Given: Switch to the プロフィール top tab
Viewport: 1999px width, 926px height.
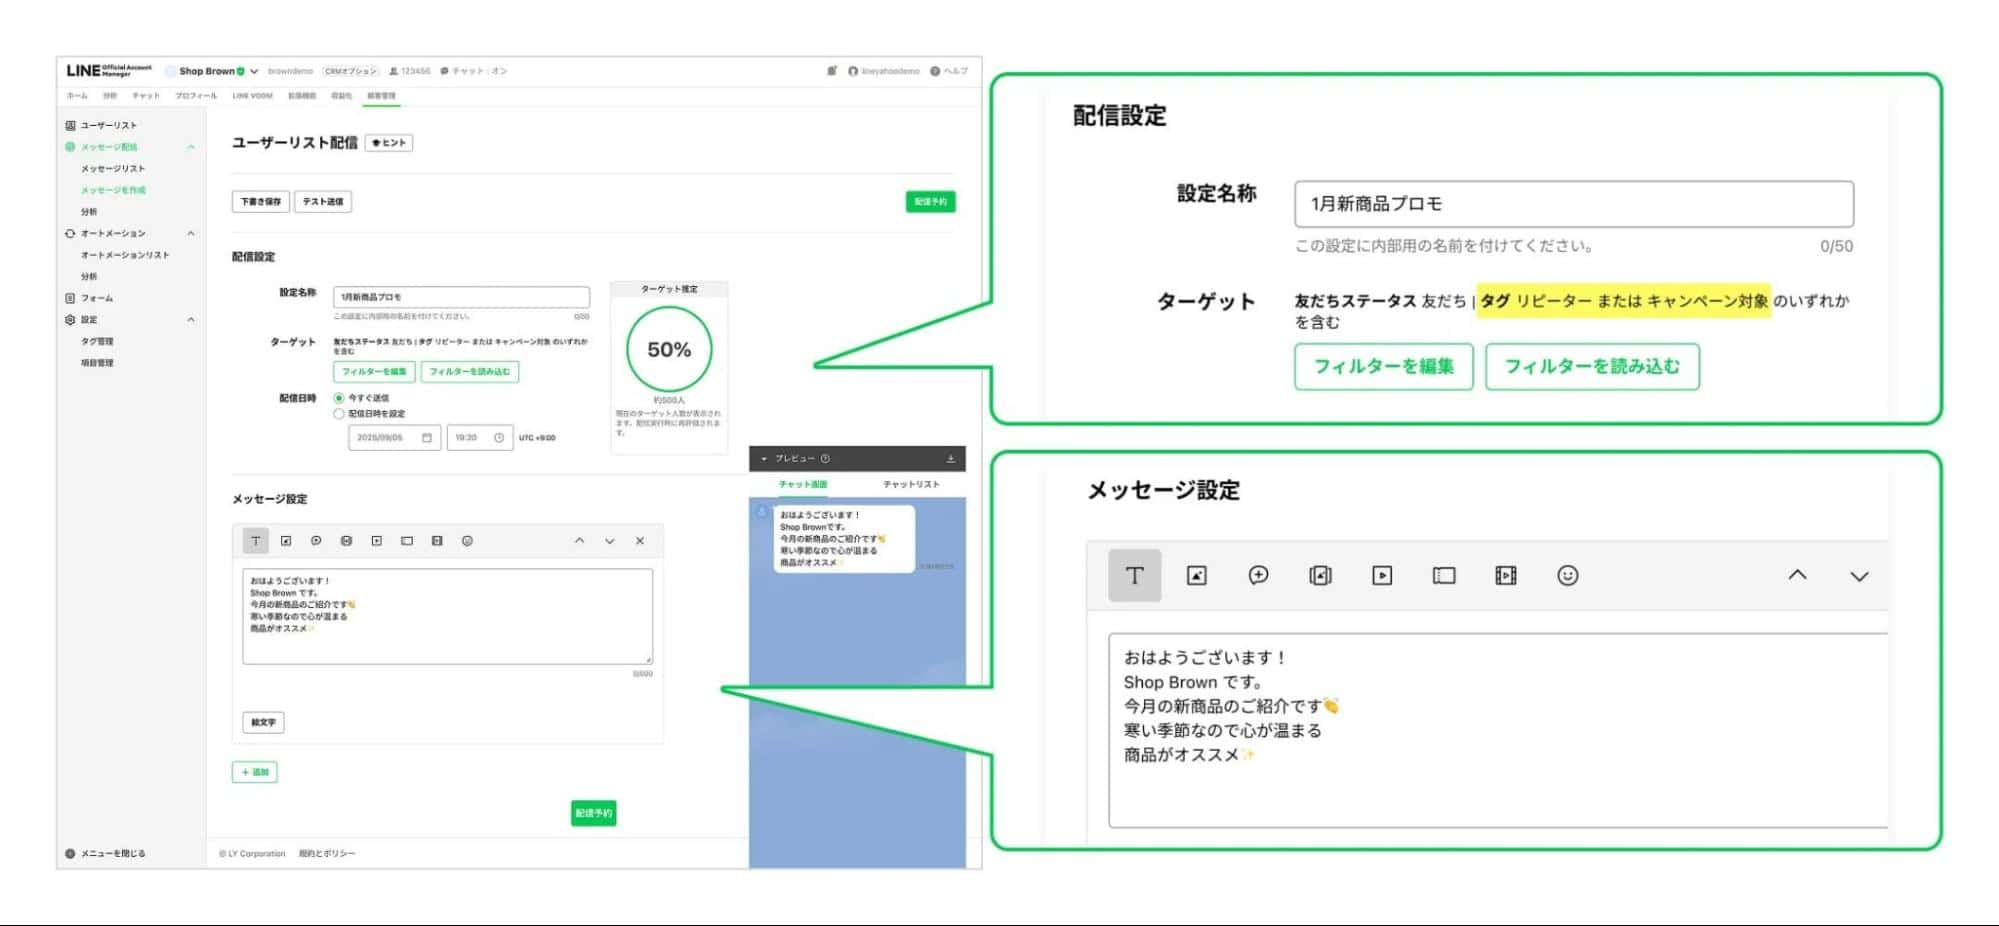Looking at the screenshot, I should coord(196,96).
